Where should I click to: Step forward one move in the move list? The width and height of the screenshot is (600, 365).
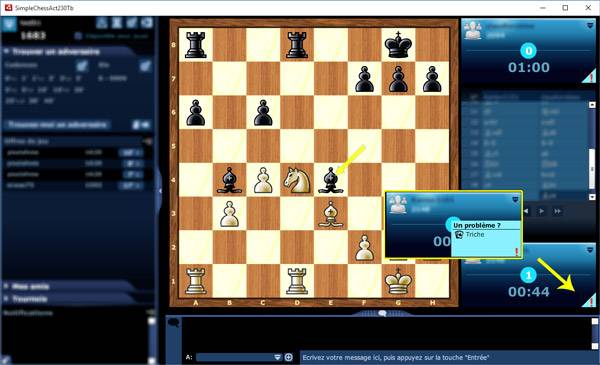541,211
